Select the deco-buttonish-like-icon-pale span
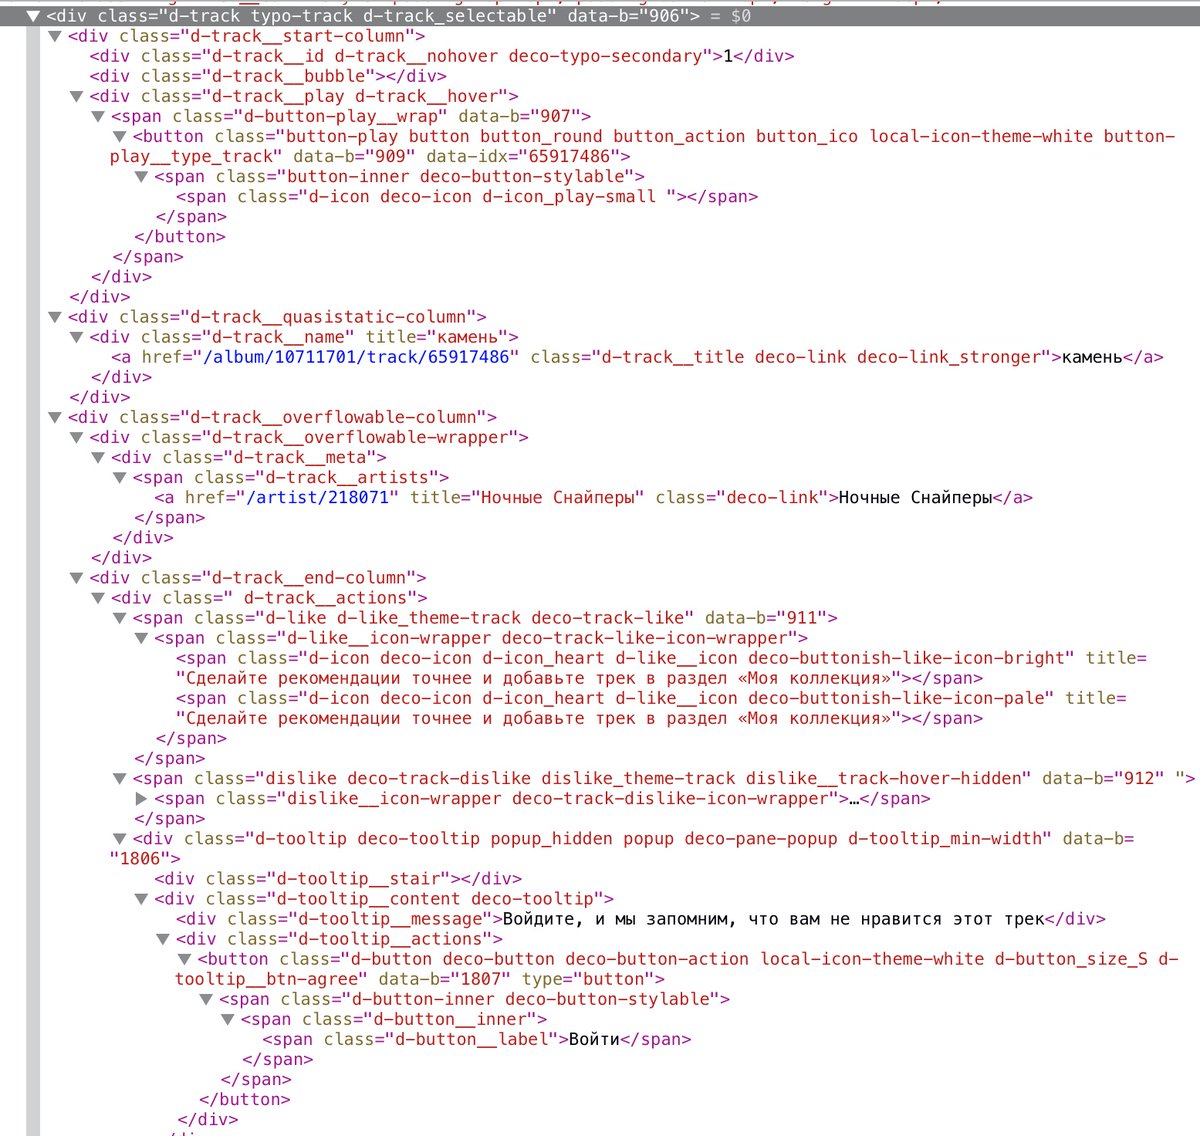This screenshot has width=1200, height=1136. (x=651, y=708)
